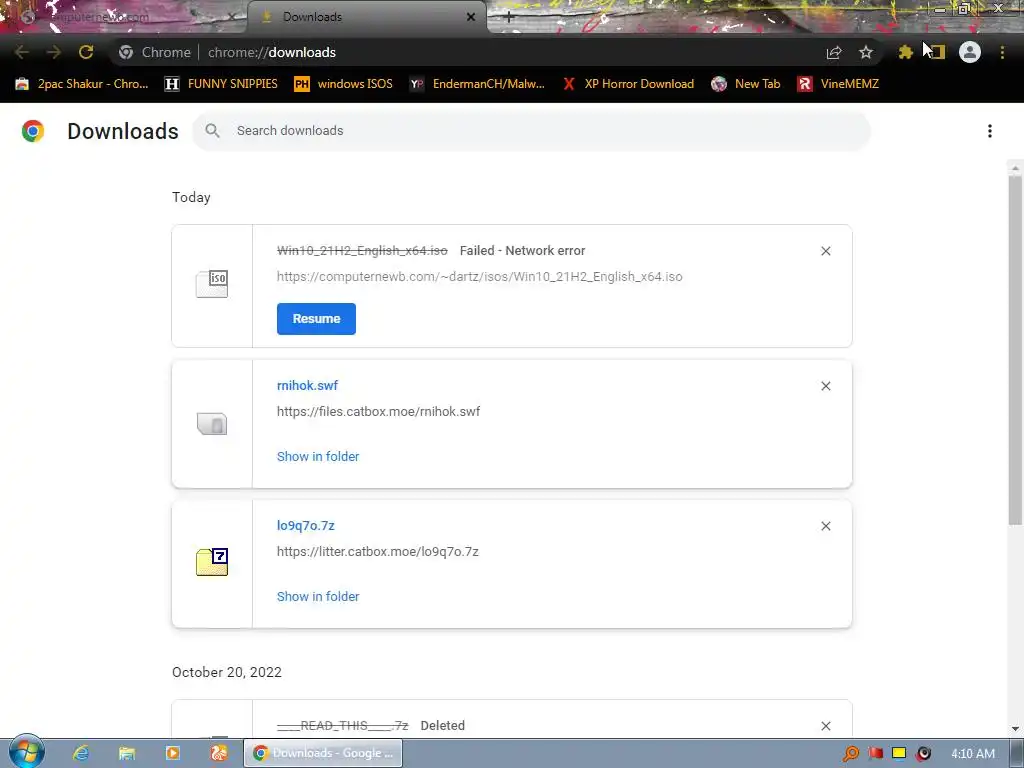1024x768 pixels.
Task: Click the page scrollbar thumb
Action: [x=1015, y=349]
